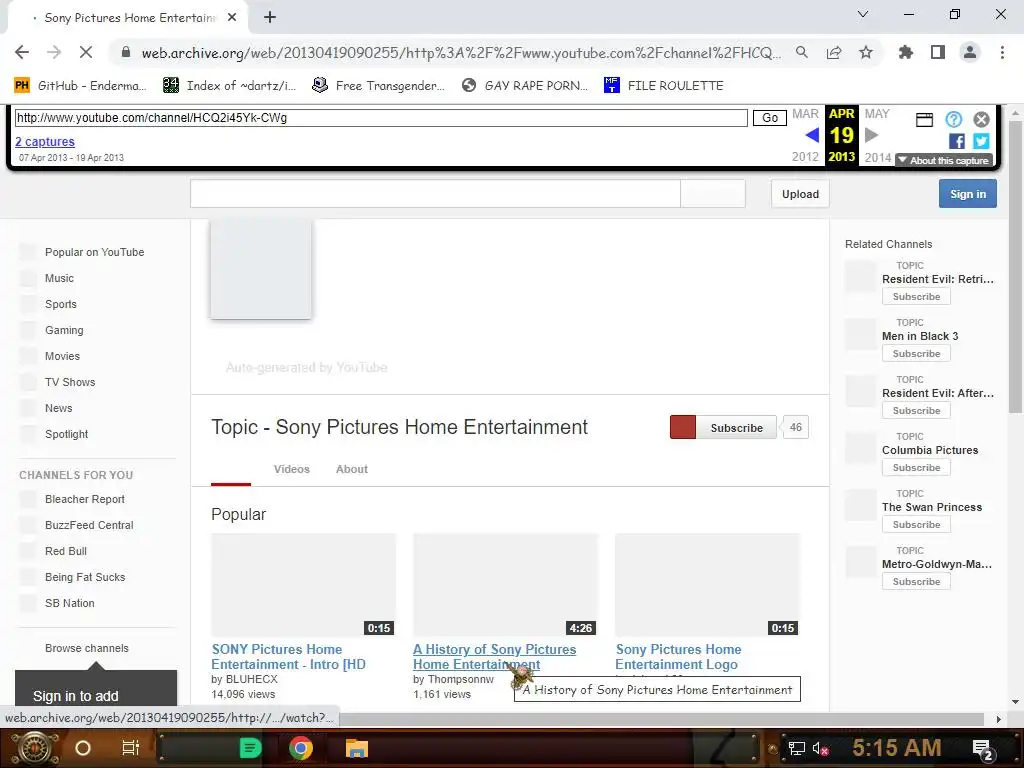Click the network icon in system tray
Viewport: 1024px width, 768px height.
pos(796,748)
